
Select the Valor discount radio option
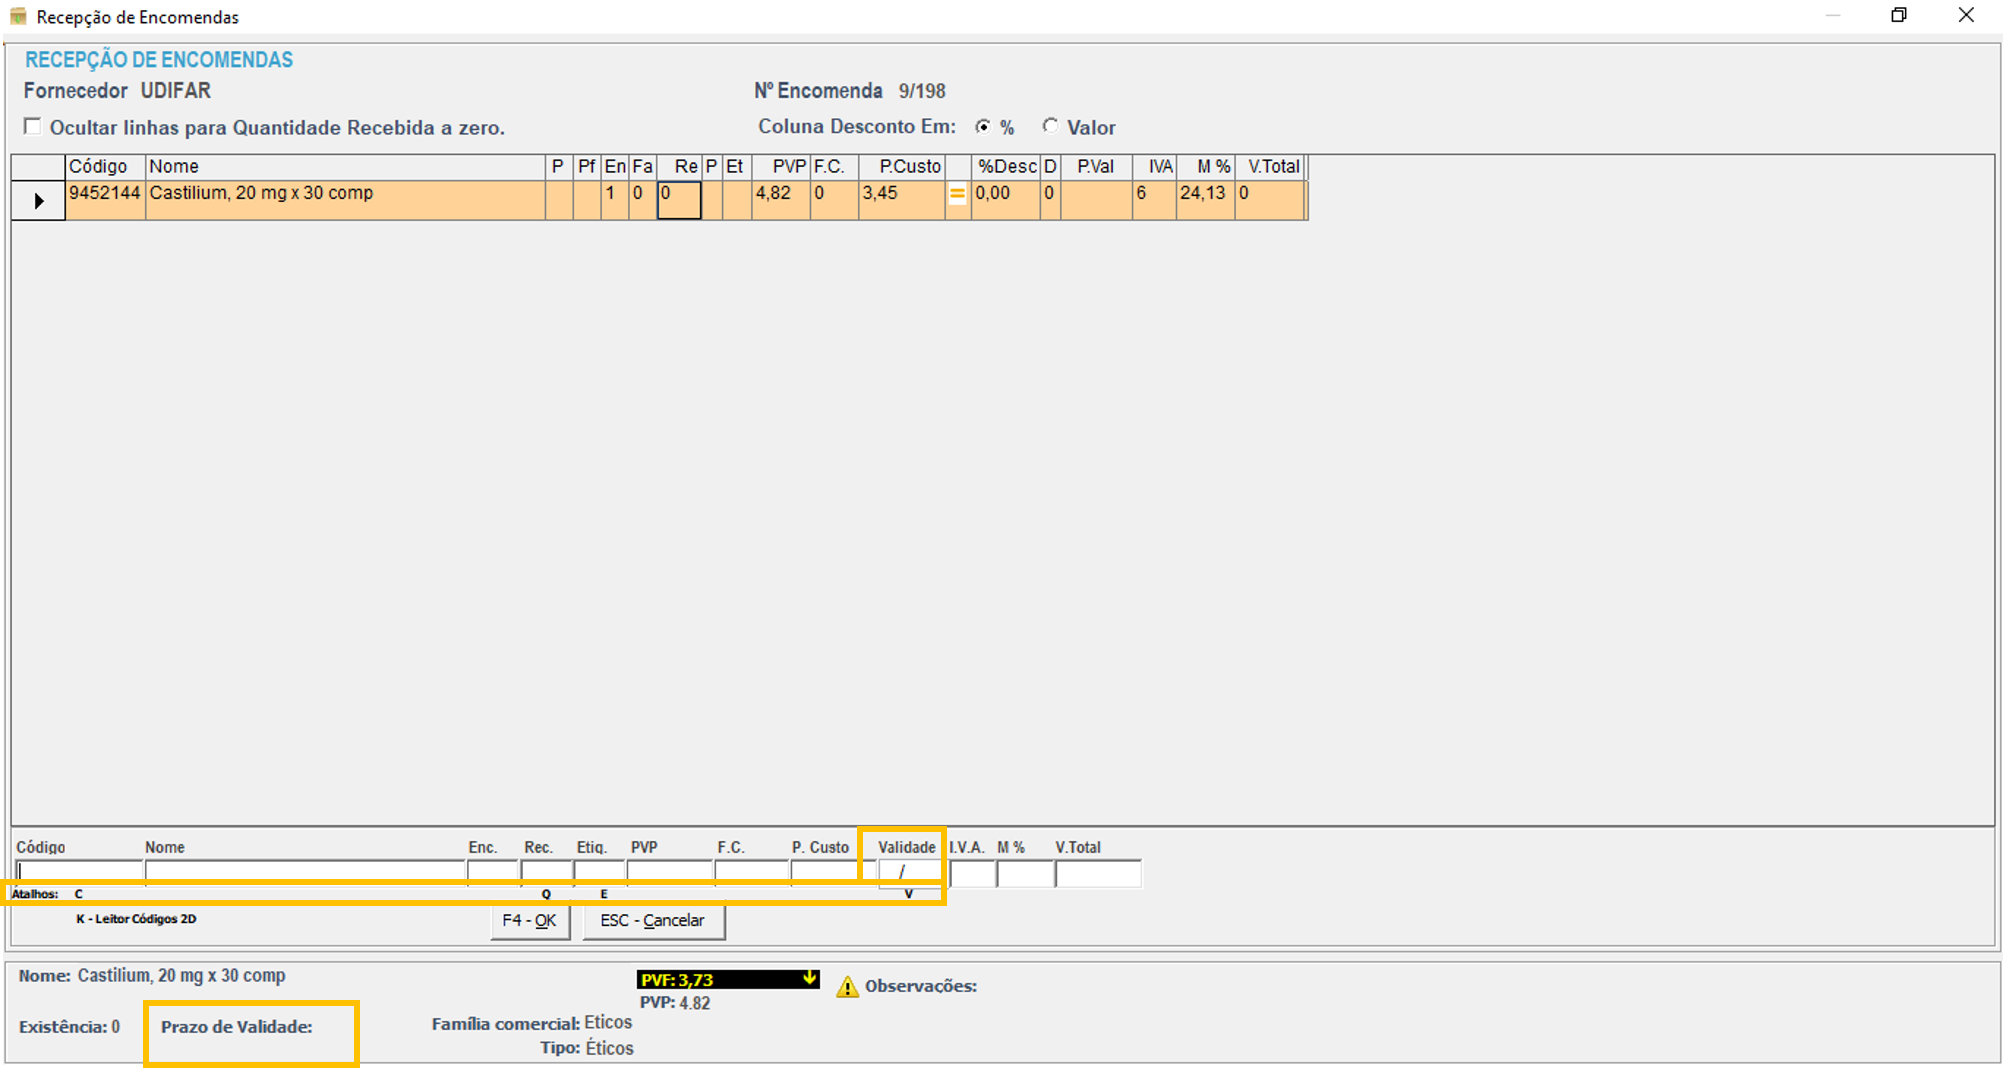(x=1050, y=127)
